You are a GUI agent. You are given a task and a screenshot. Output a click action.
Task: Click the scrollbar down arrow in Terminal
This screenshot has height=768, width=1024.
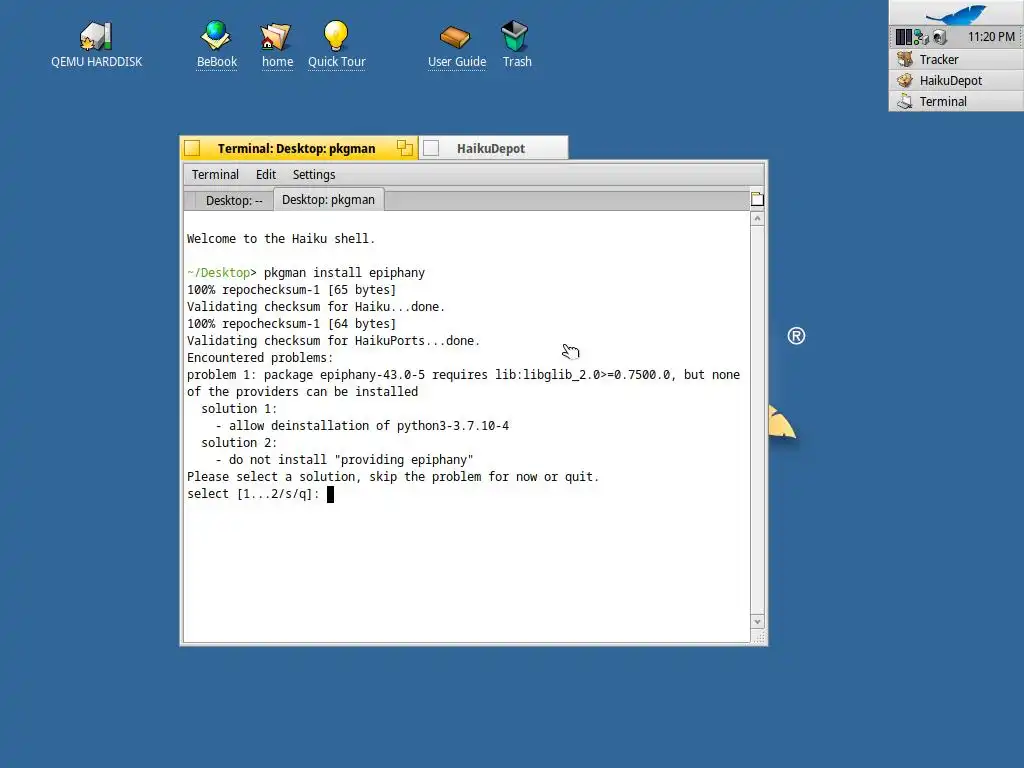pos(757,622)
